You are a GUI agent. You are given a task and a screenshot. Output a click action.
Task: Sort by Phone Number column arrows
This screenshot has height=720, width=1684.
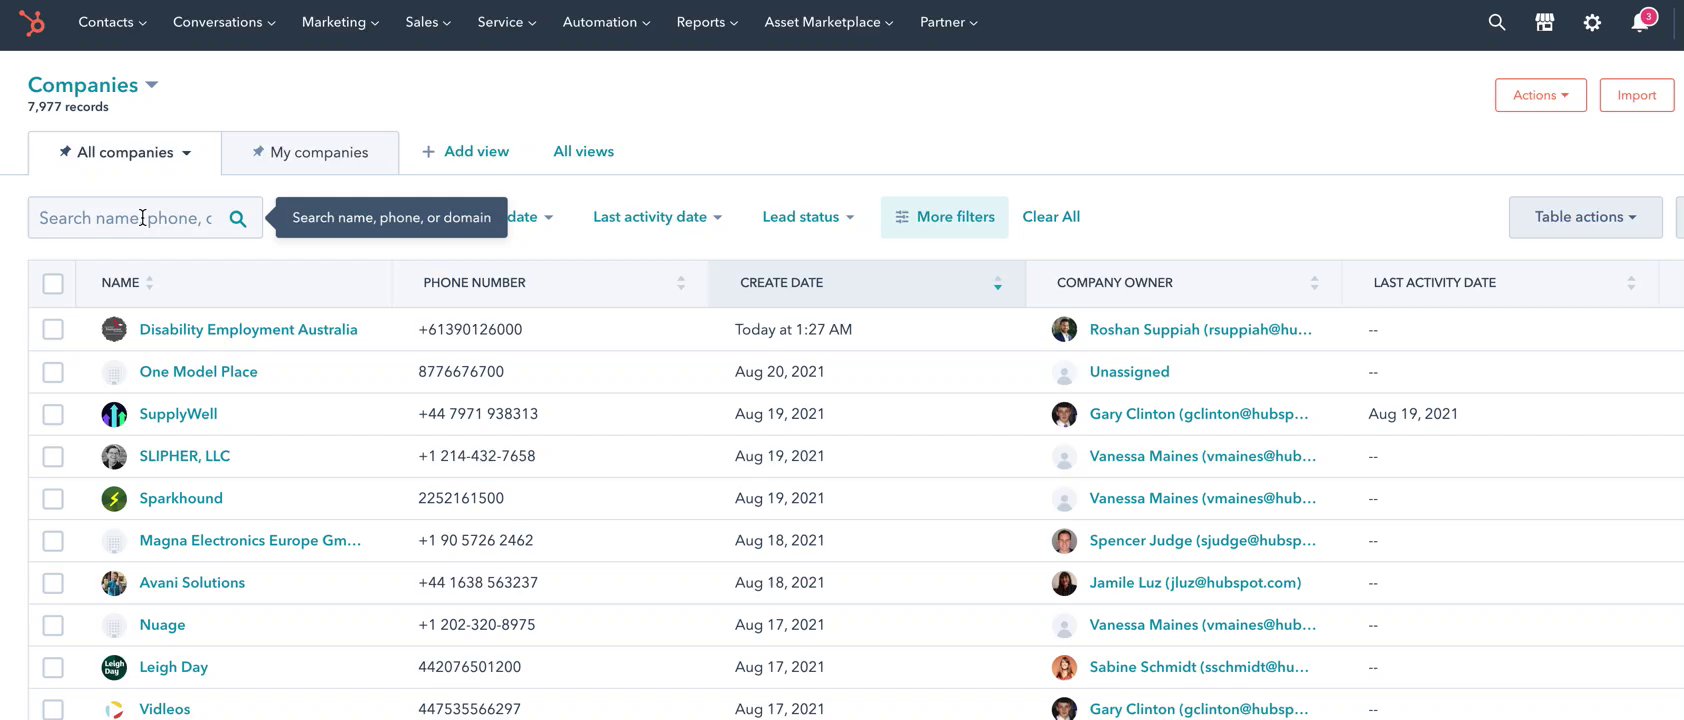click(681, 283)
